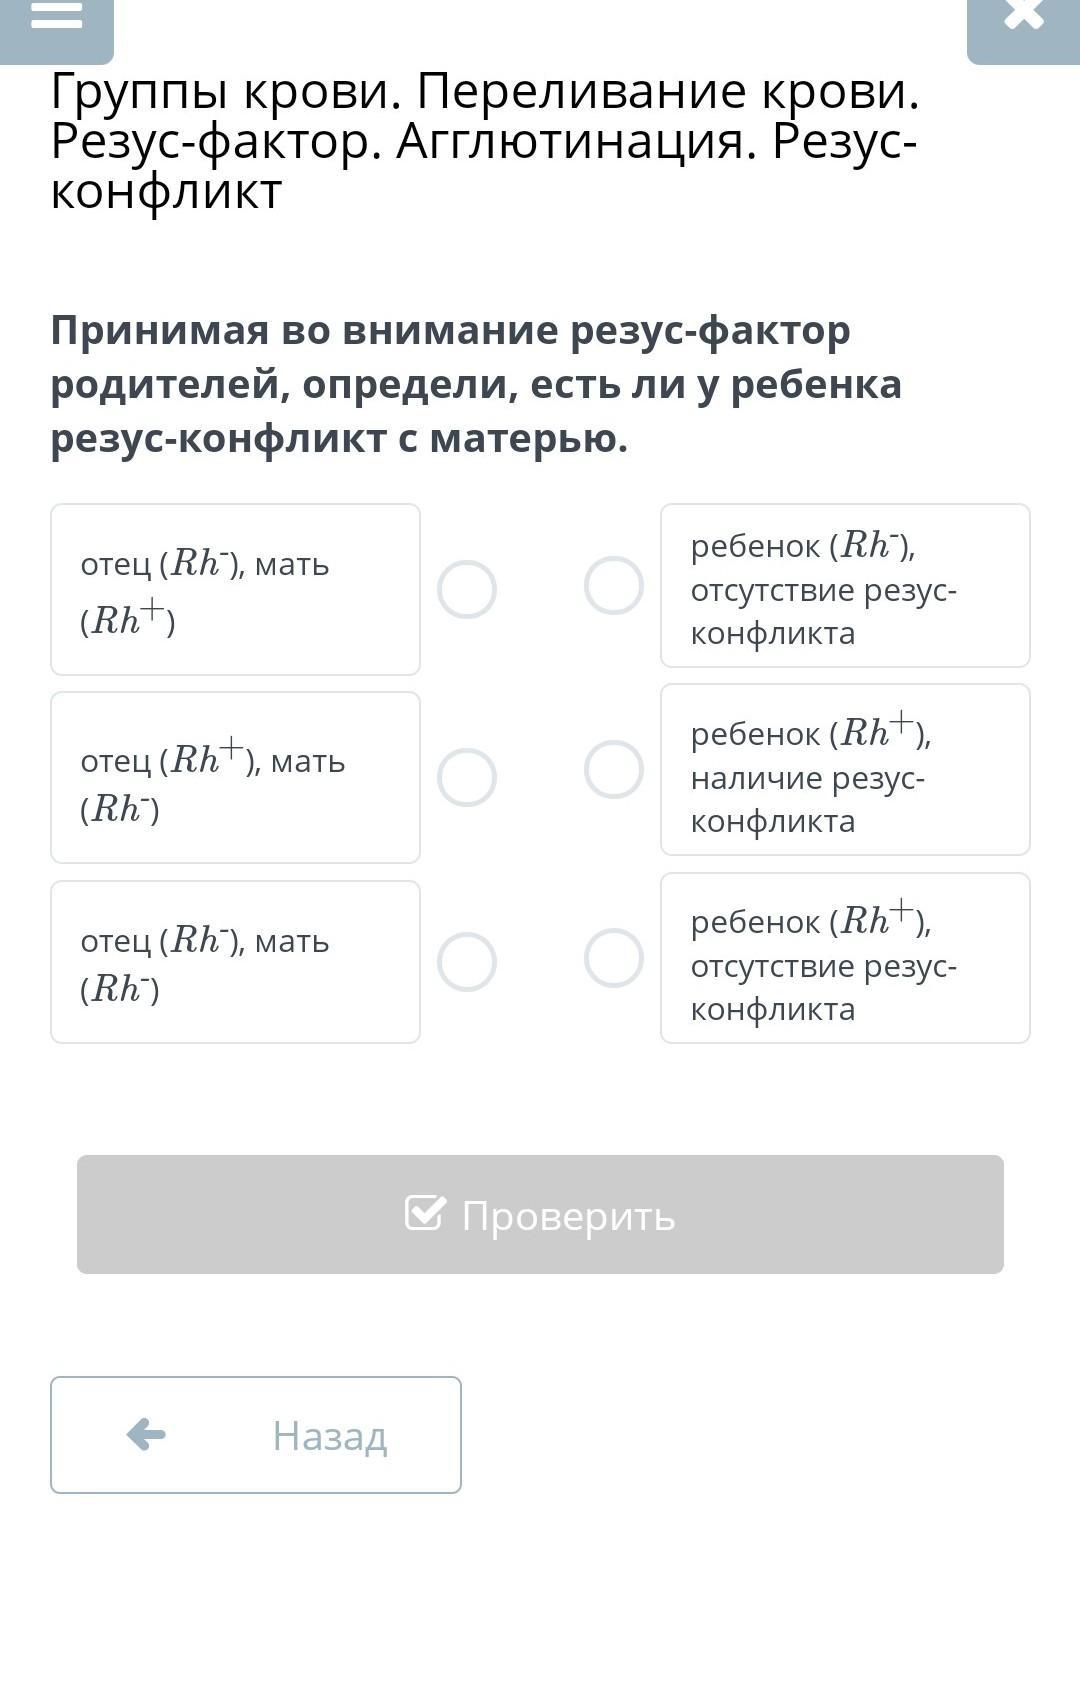Image resolution: width=1080 pixels, height=1688 pixels.
Task: Select radio for child Rh+ with conflict present
Action: pos(613,770)
